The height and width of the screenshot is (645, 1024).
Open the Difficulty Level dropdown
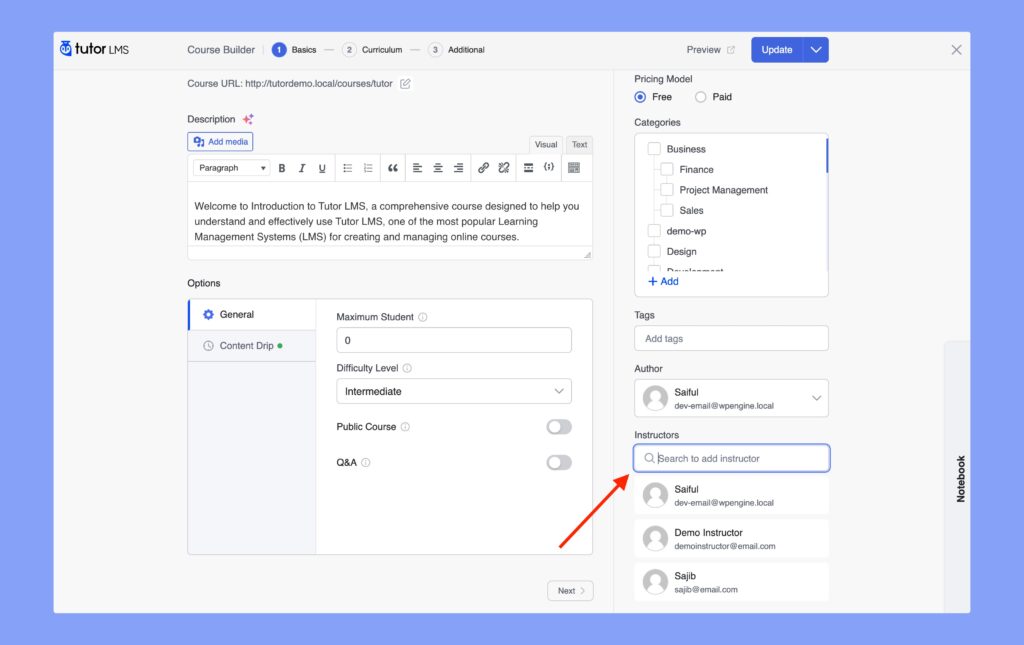click(454, 391)
